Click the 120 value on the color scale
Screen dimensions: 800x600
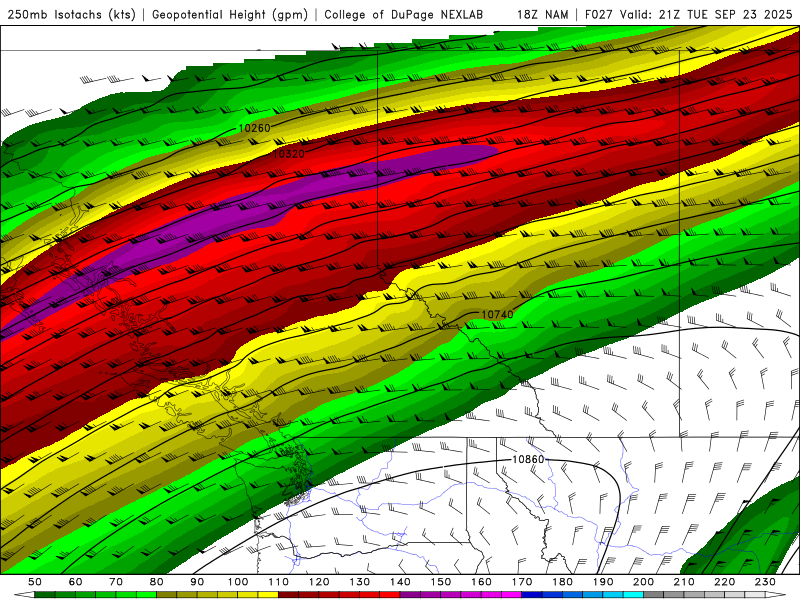coord(319,582)
